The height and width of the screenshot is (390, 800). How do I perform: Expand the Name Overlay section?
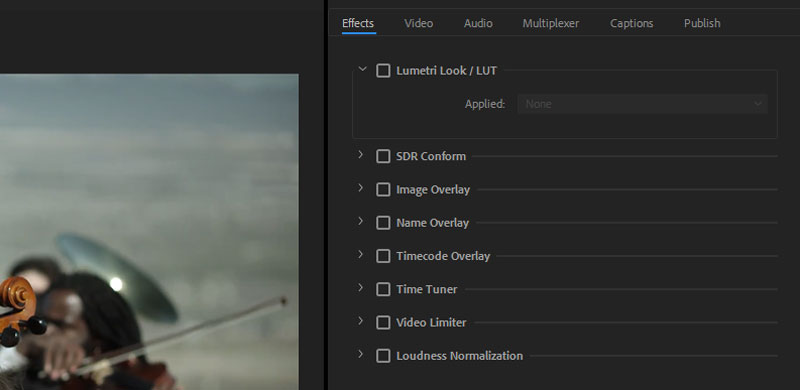(361, 221)
